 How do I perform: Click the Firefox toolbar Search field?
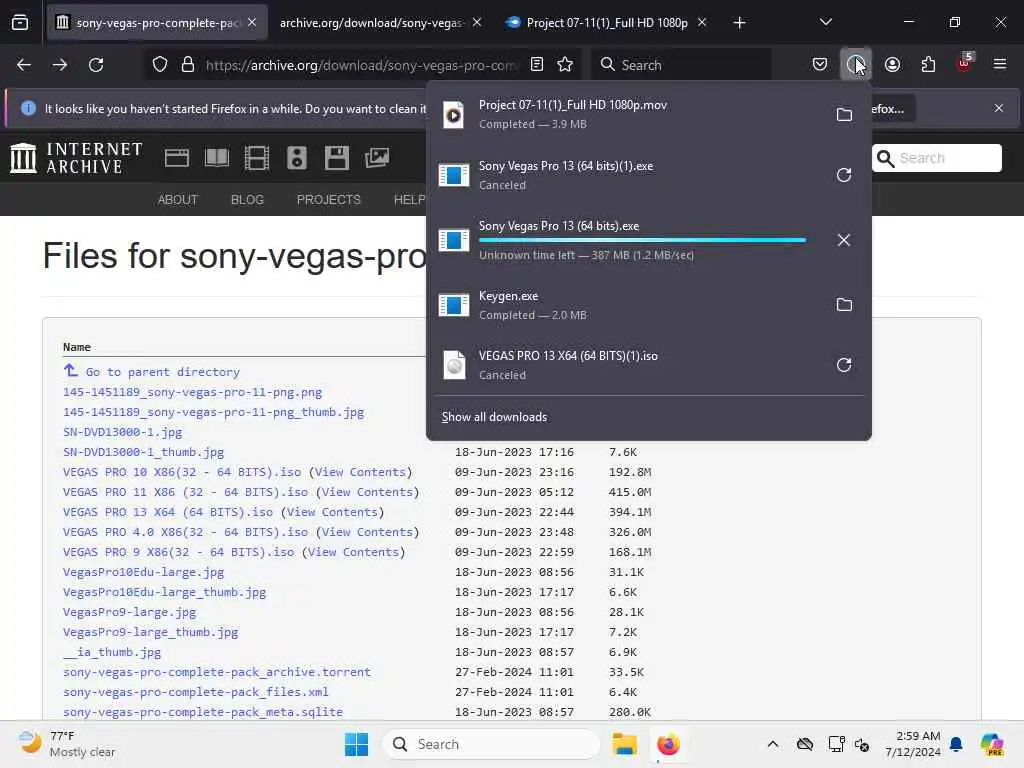coord(682,65)
